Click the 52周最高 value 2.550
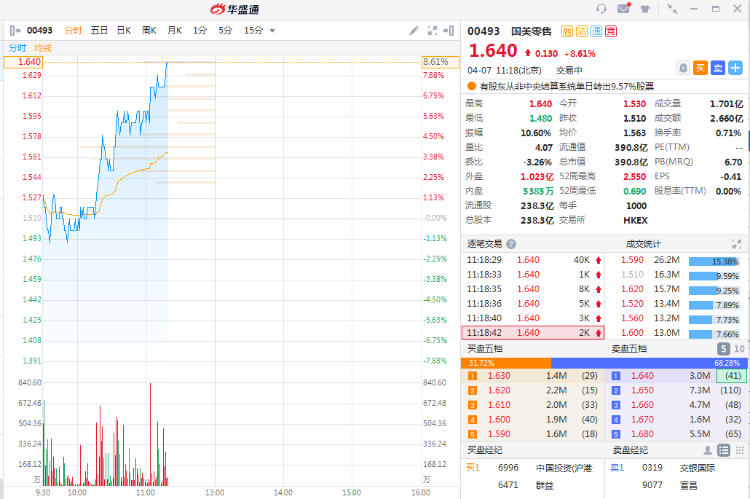 click(634, 177)
